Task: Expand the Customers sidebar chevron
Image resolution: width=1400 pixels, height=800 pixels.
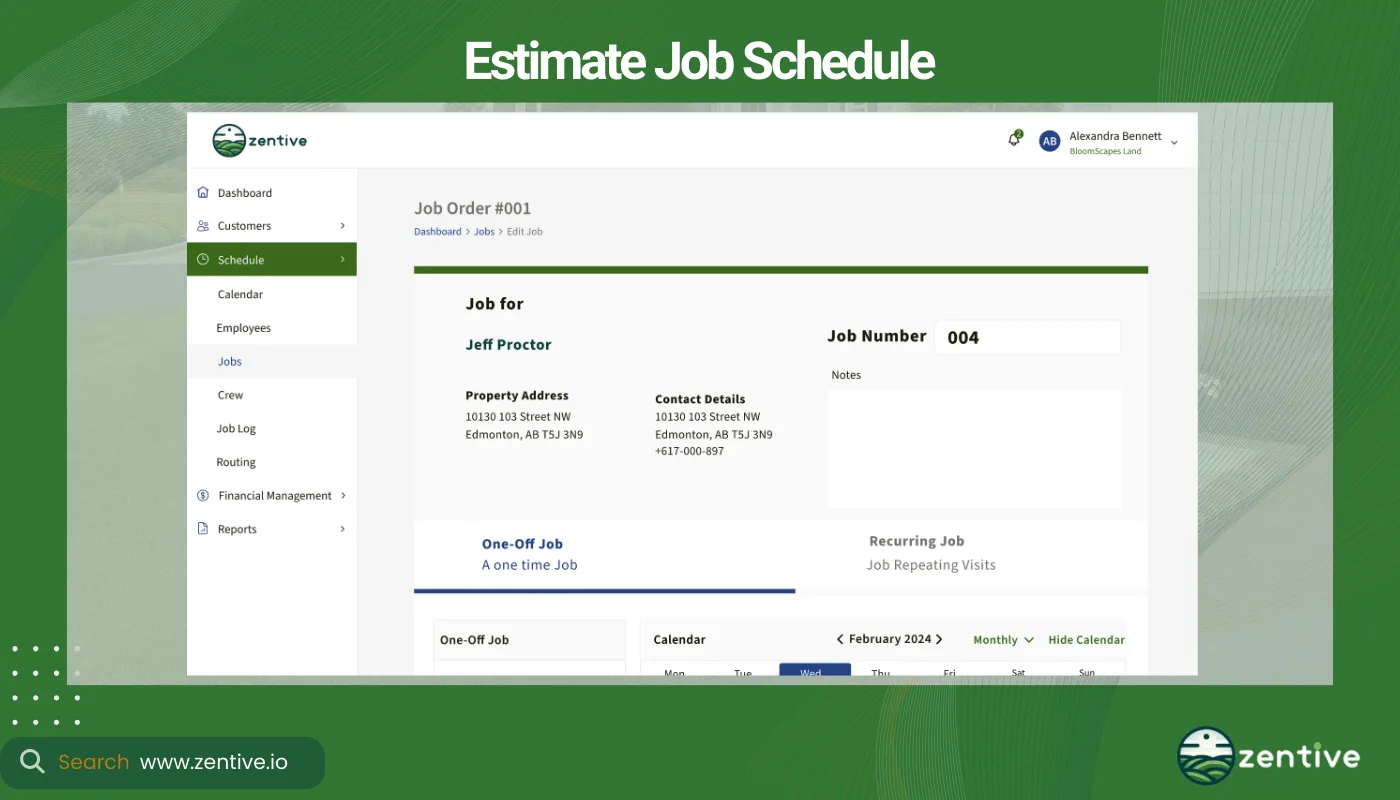Action: click(x=343, y=225)
